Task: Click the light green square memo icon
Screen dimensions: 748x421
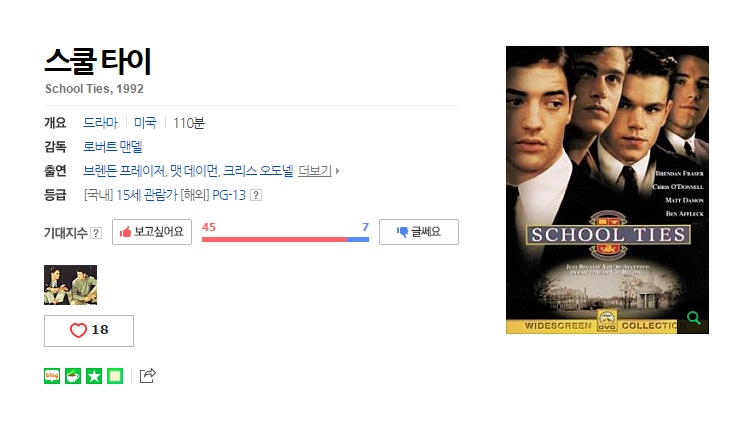Action: pyautogui.click(x=115, y=376)
